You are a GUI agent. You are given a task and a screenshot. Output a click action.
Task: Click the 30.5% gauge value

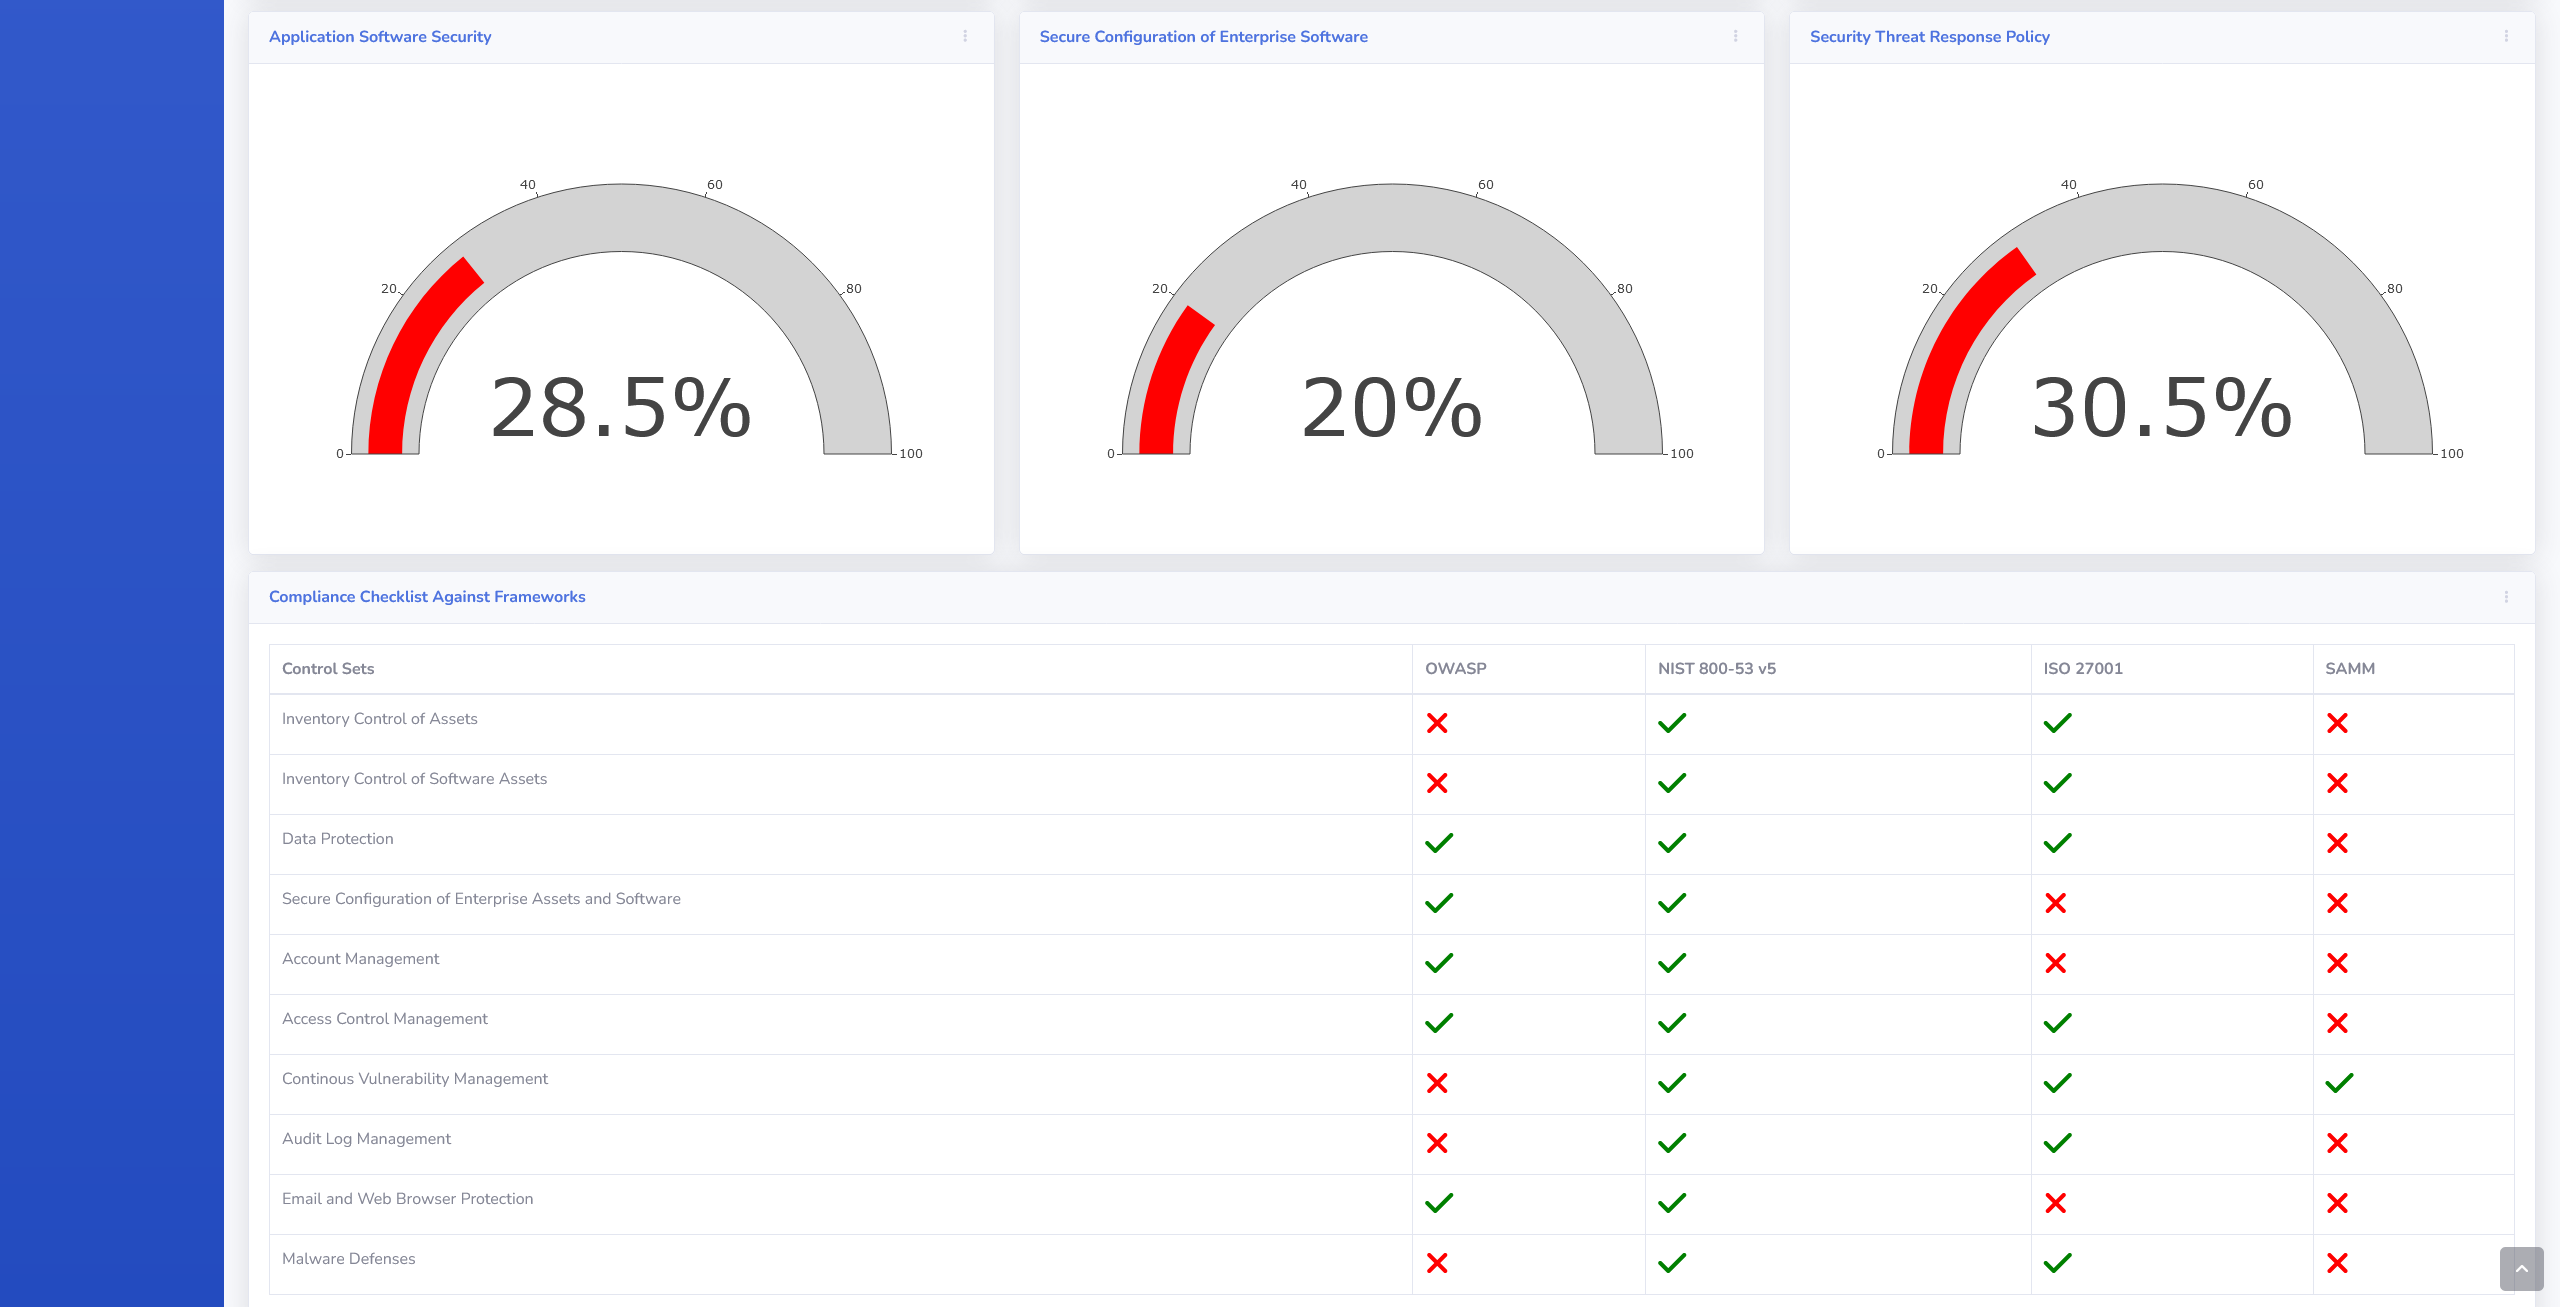pyautogui.click(x=2161, y=408)
